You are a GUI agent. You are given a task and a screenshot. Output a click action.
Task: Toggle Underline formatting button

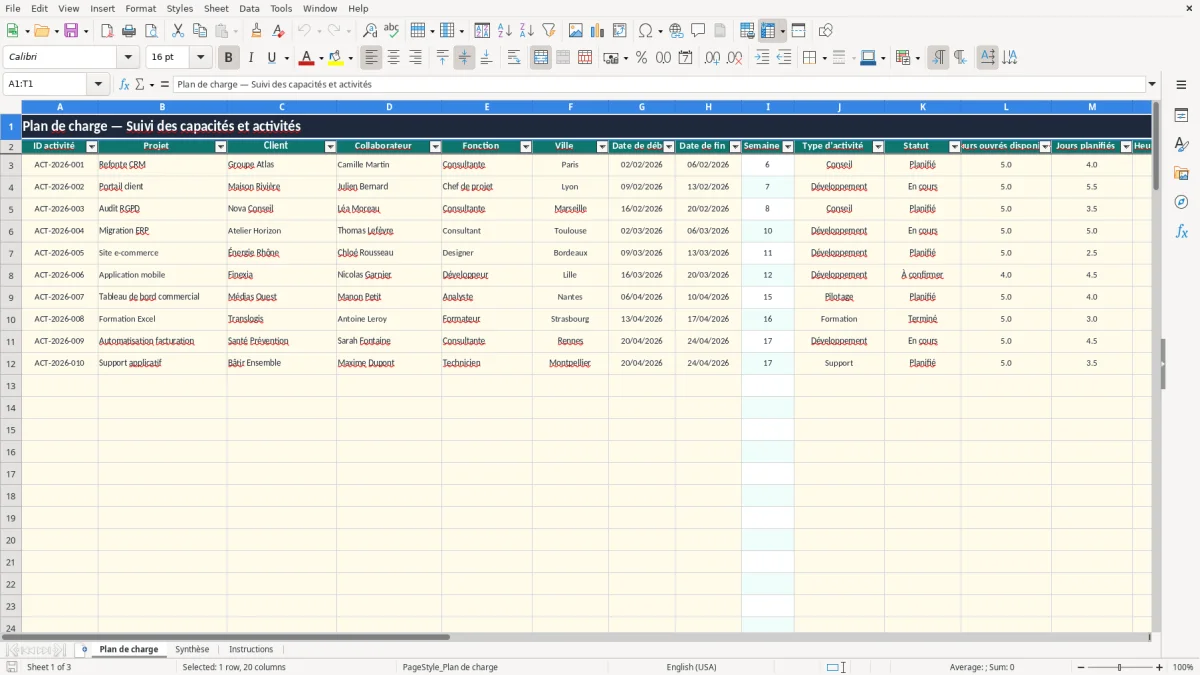(272, 58)
